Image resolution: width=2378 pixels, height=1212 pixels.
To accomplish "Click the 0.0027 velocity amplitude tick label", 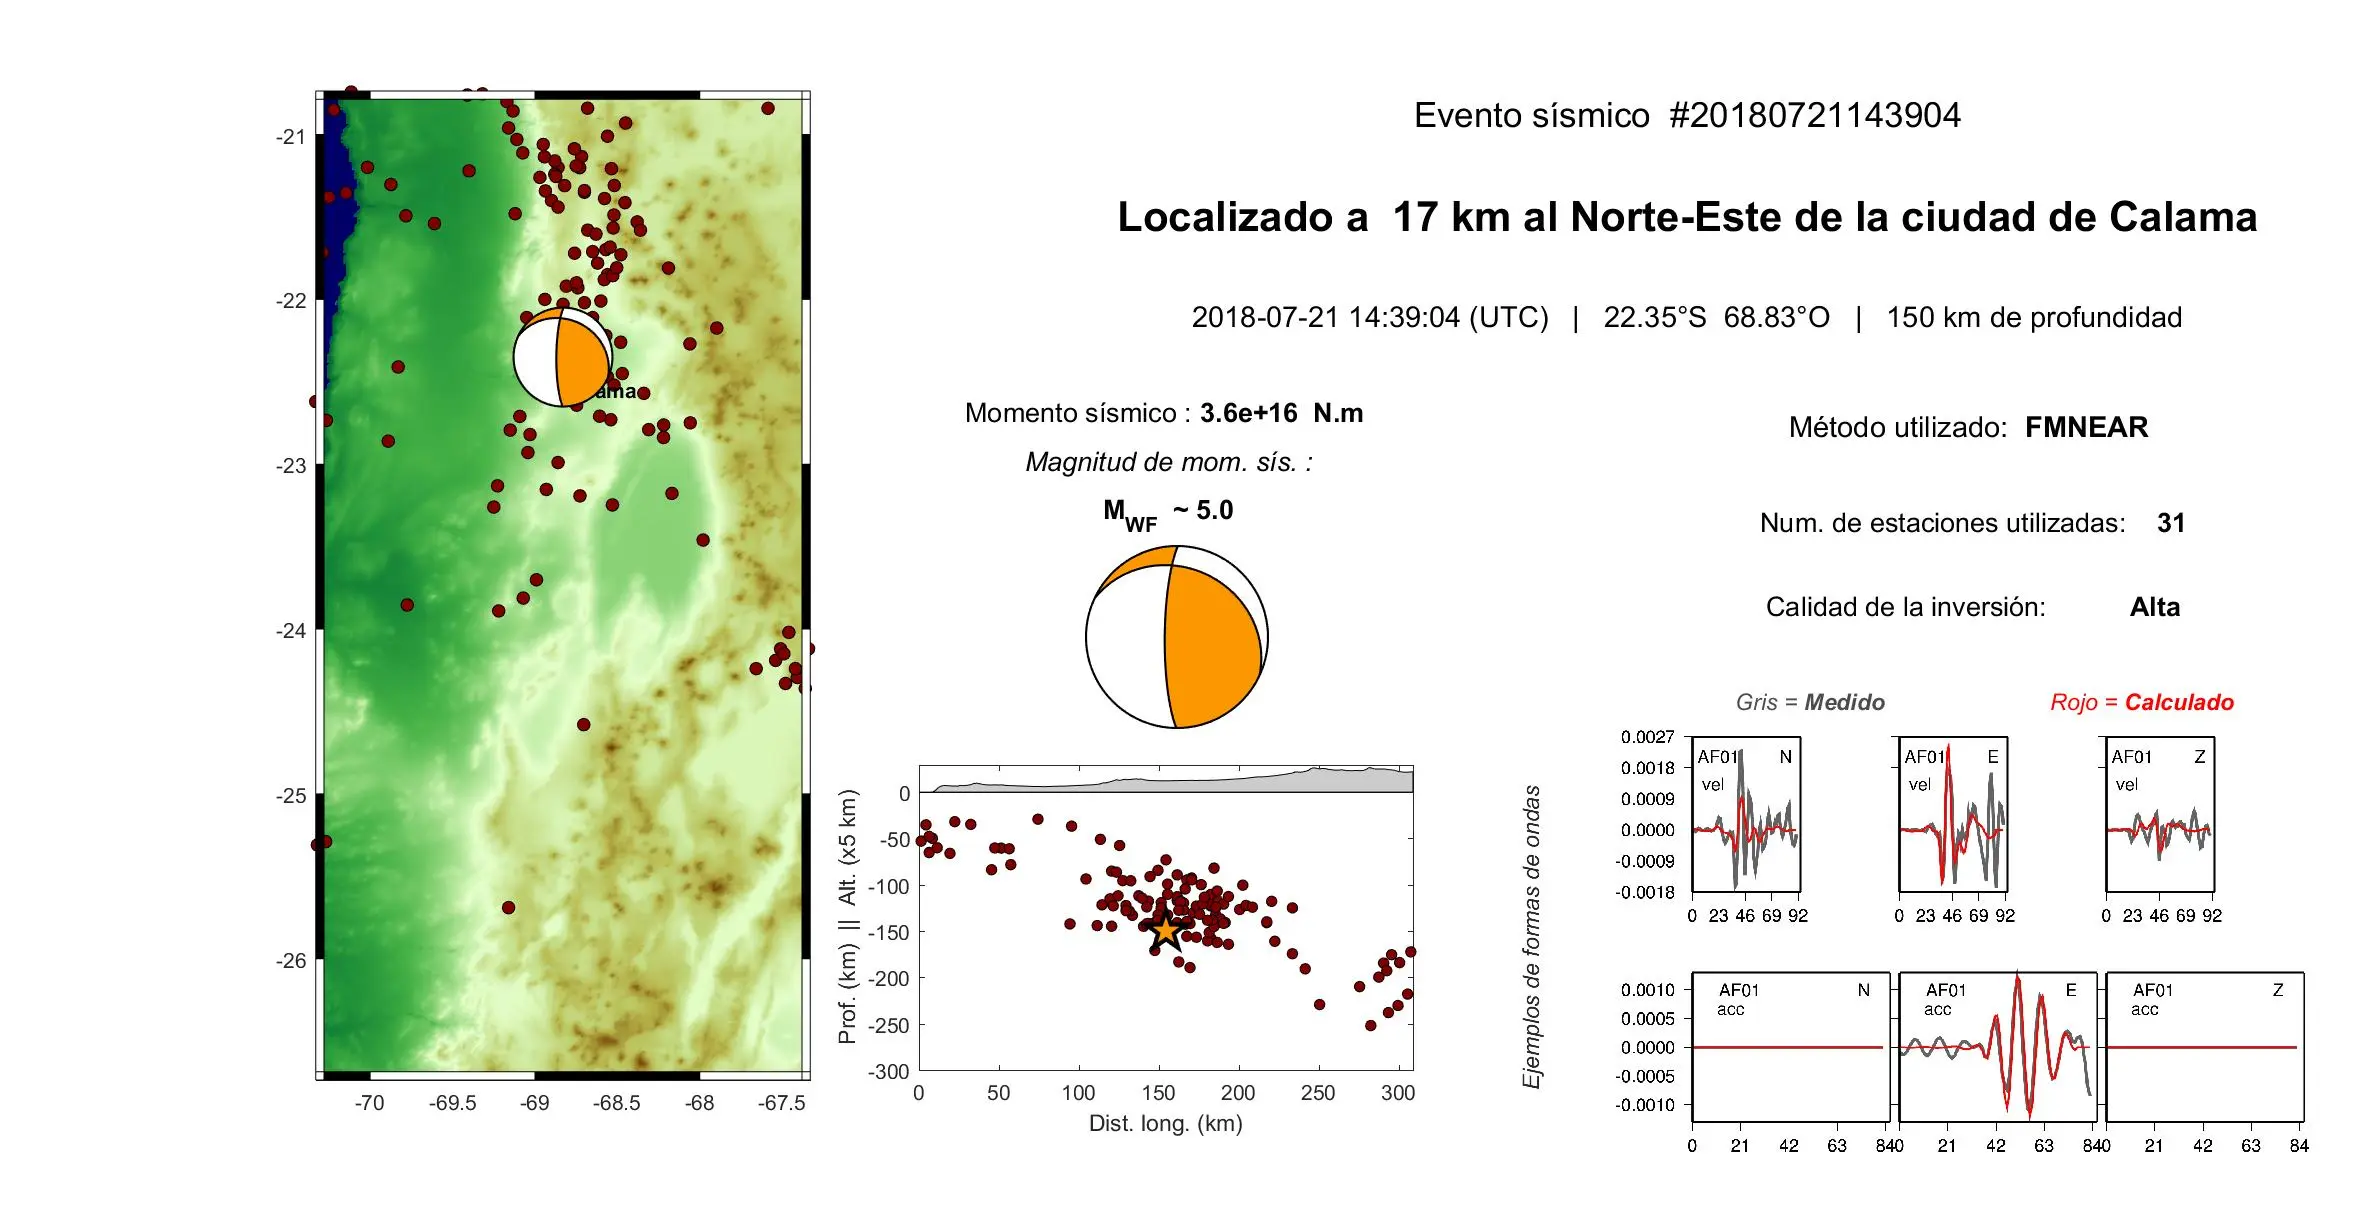I will [x=1647, y=737].
